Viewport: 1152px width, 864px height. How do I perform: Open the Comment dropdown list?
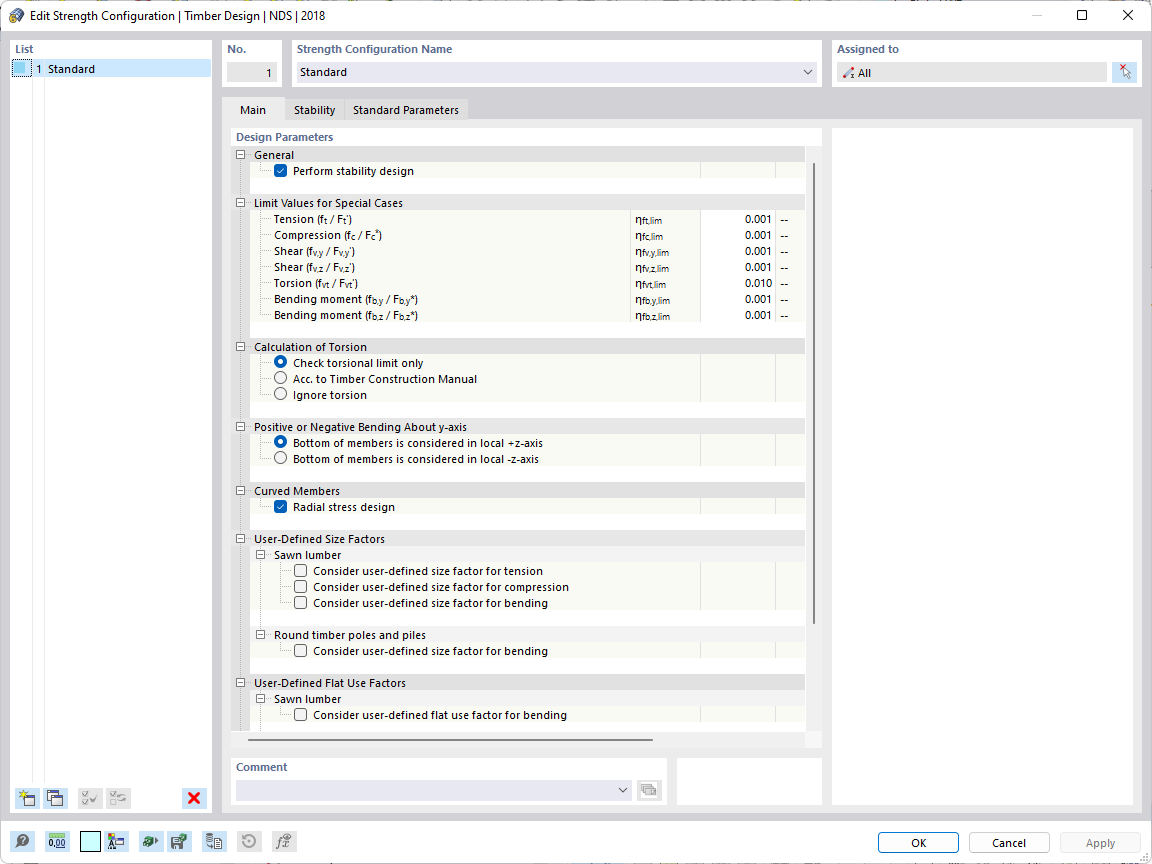click(x=623, y=790)
